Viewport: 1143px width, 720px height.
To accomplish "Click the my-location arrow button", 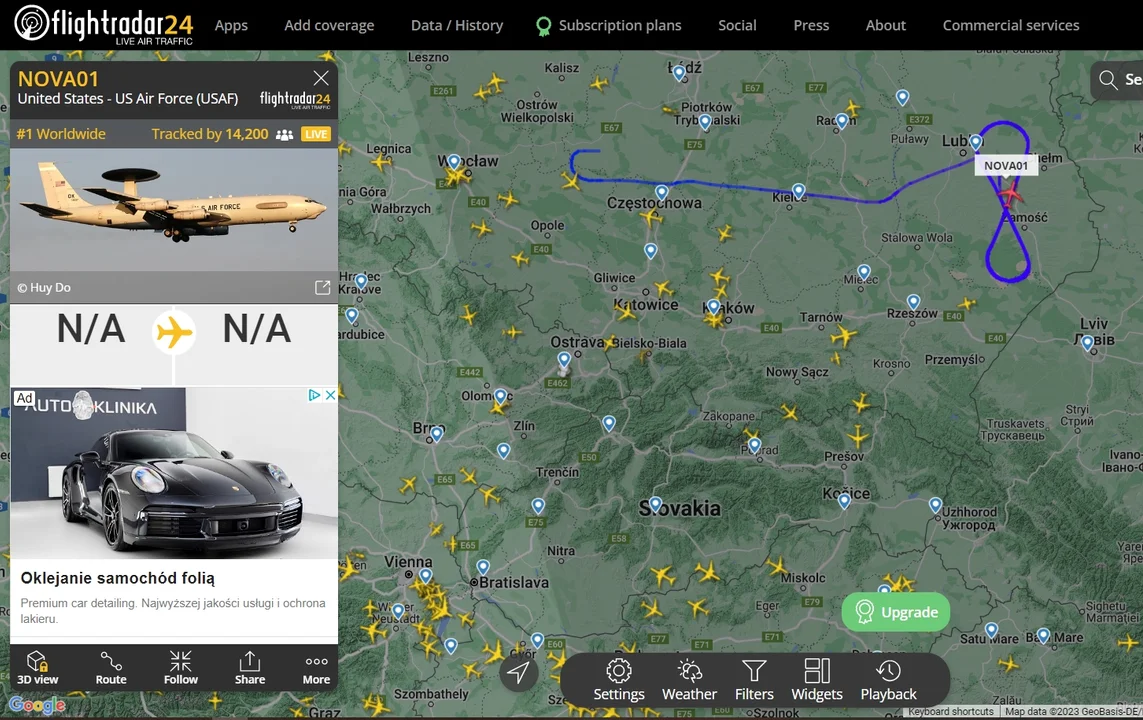I will (x=518, y=672).
